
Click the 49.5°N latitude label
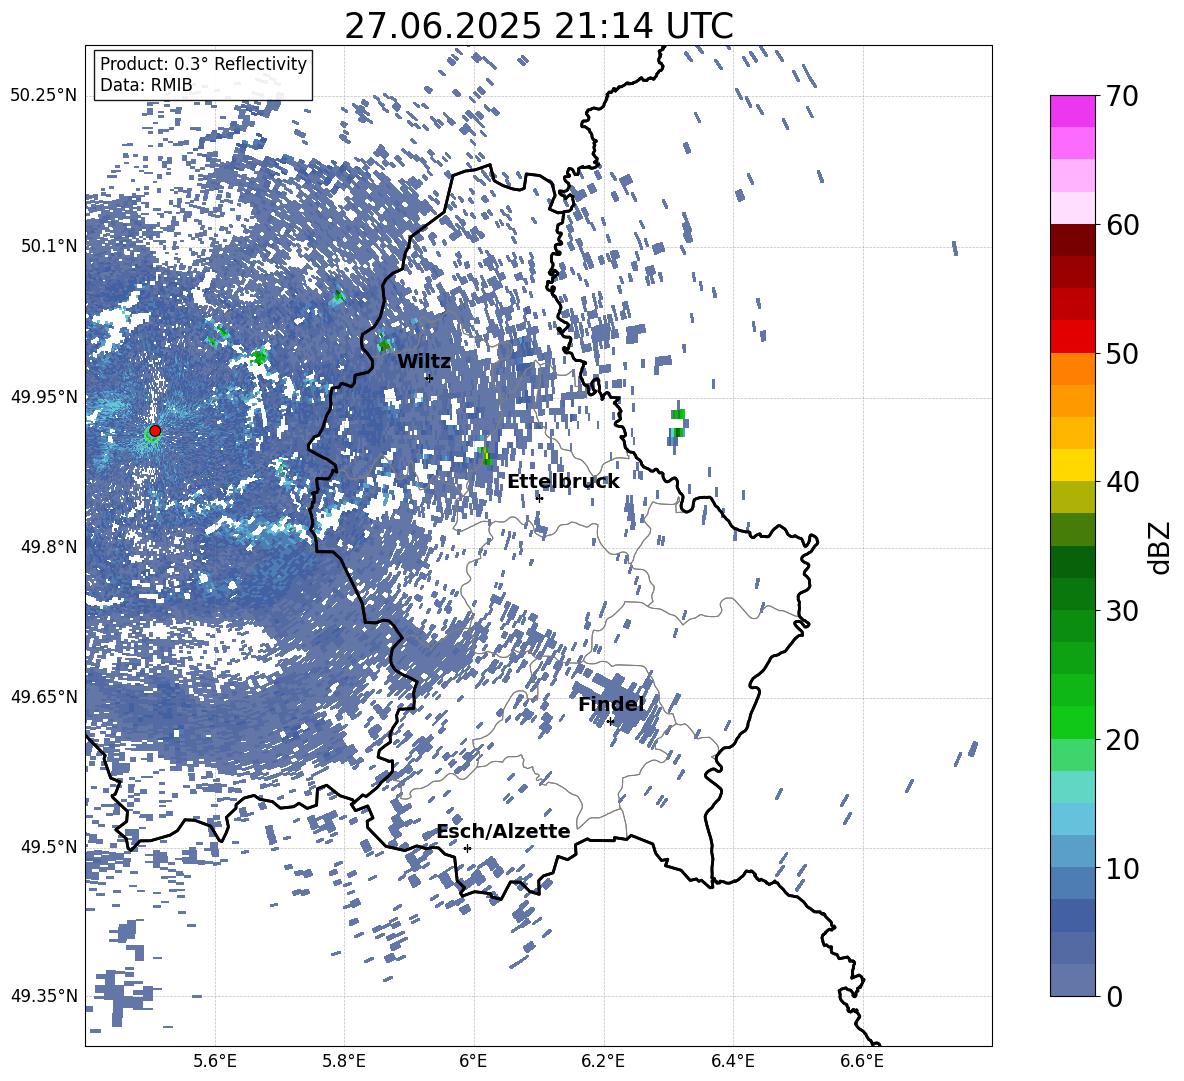coord(49,846)
